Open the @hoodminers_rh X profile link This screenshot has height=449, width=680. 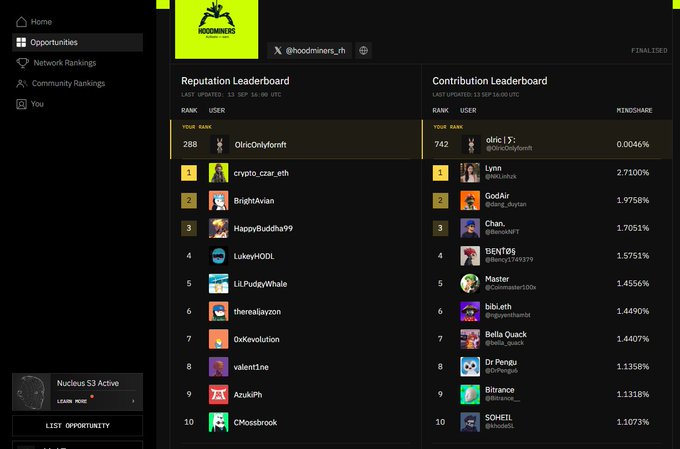coord(310,50)
